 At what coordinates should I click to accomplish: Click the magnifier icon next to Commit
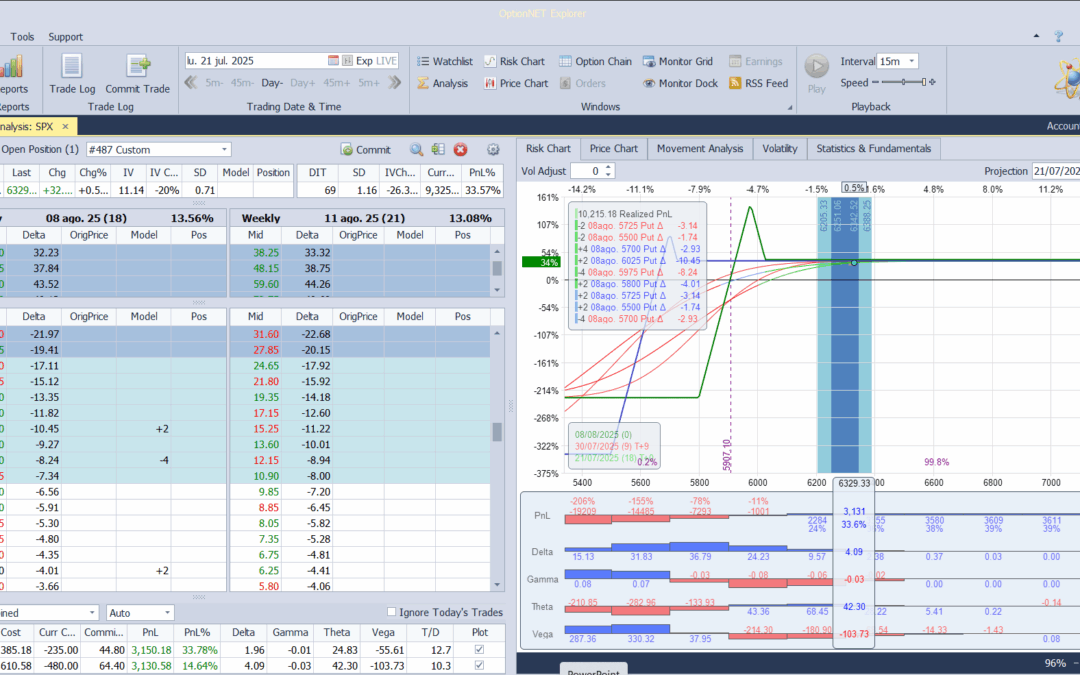tap(417, 150)
